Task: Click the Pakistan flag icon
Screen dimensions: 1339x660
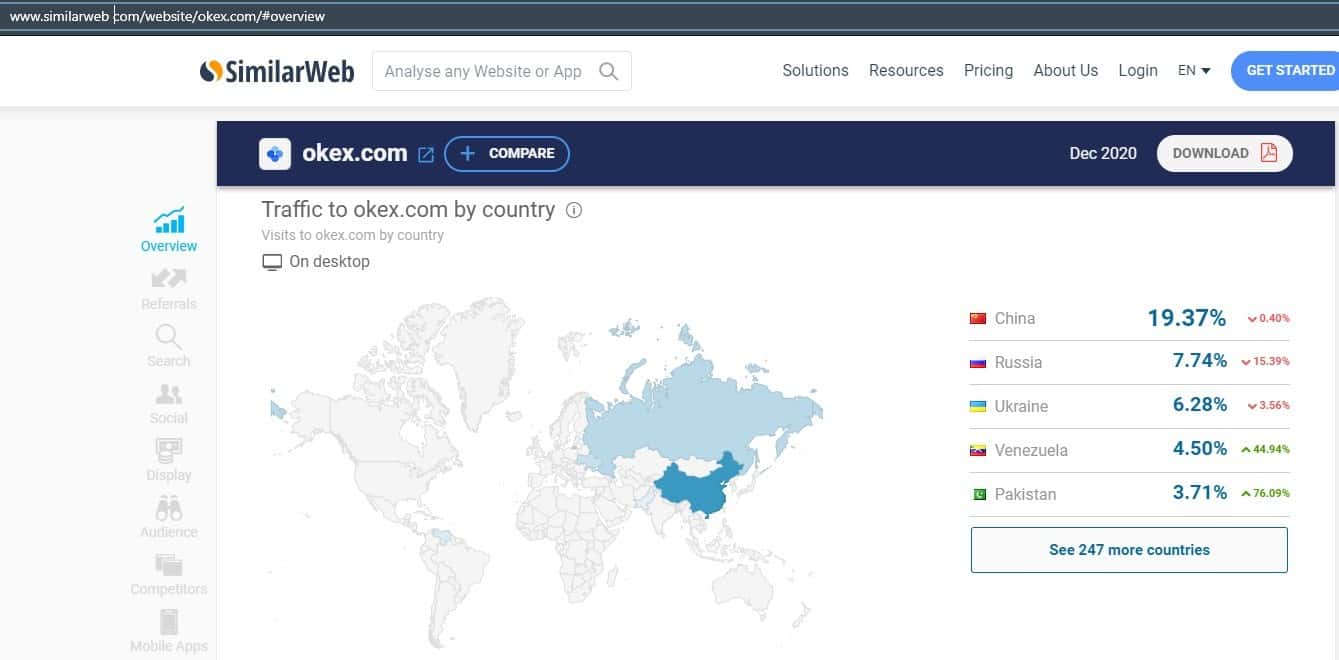Action: [978, 494]
